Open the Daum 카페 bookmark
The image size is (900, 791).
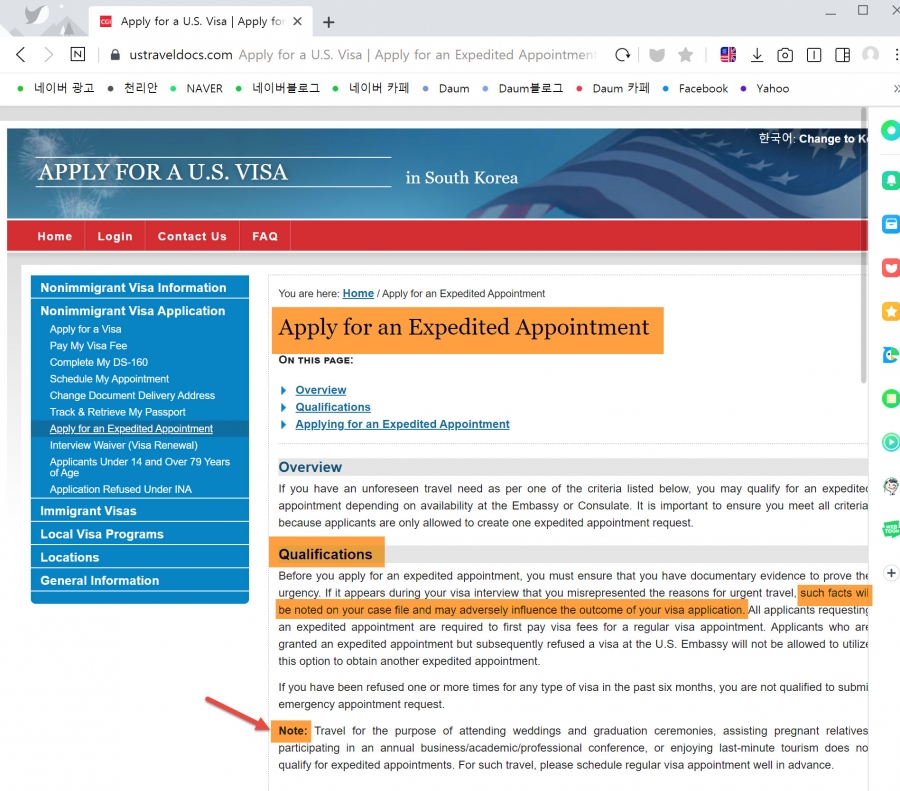614,88
